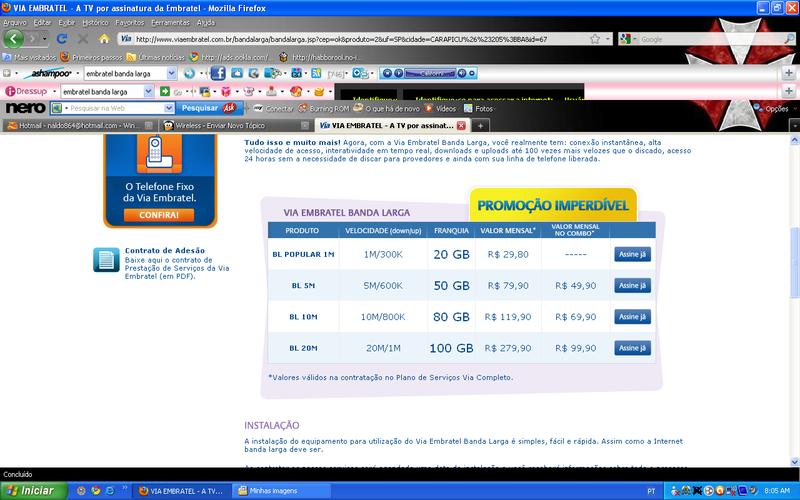Click the Chrome quick launch icon
Screen dimensions: 800x500
point(95,491)
